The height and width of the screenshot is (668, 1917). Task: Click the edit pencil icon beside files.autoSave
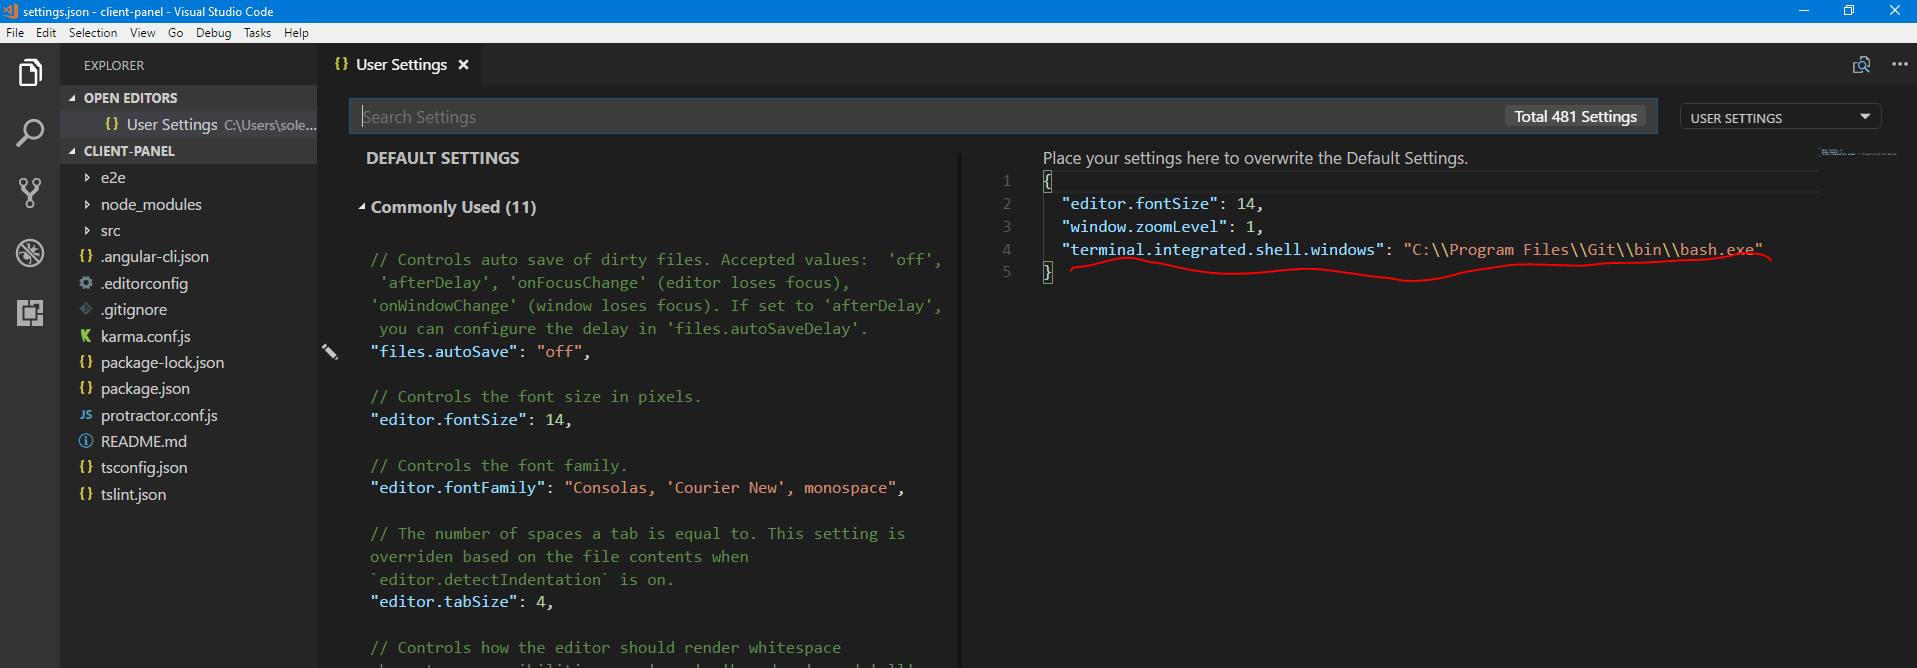(330, 351)
